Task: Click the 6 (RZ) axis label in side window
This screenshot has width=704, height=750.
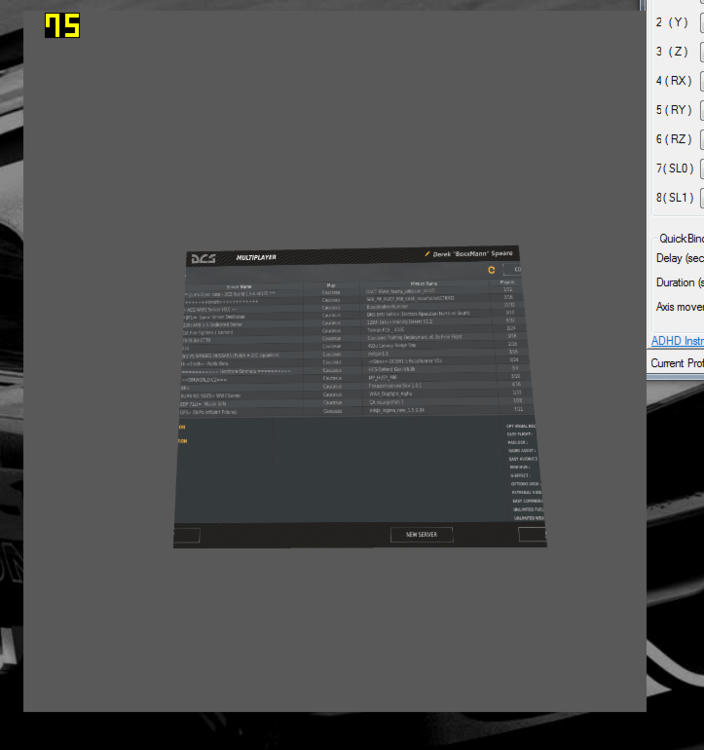Action: (673, 139)
